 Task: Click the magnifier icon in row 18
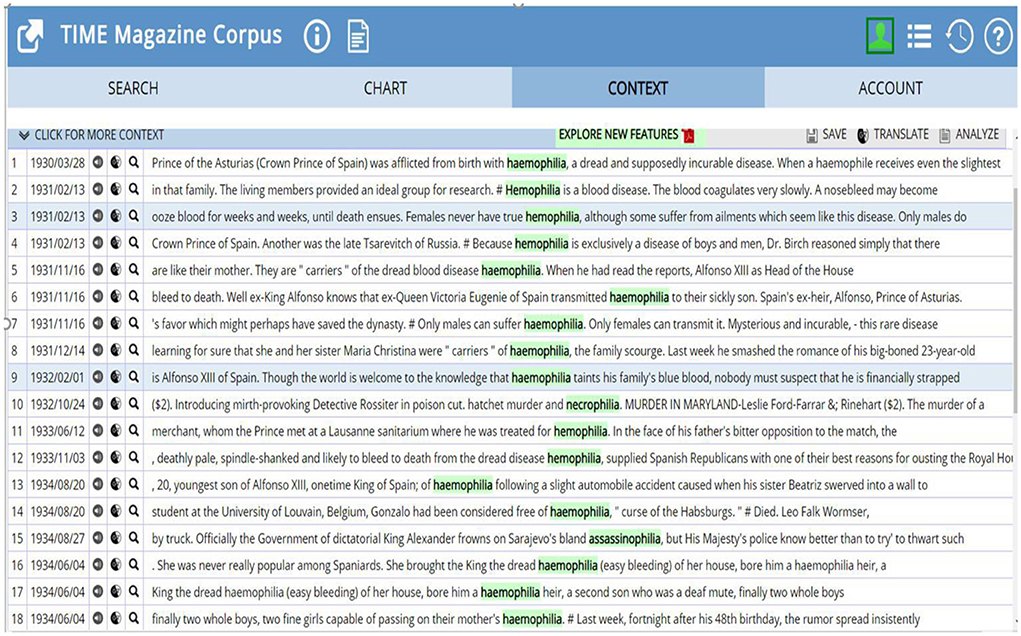(134, 618)
